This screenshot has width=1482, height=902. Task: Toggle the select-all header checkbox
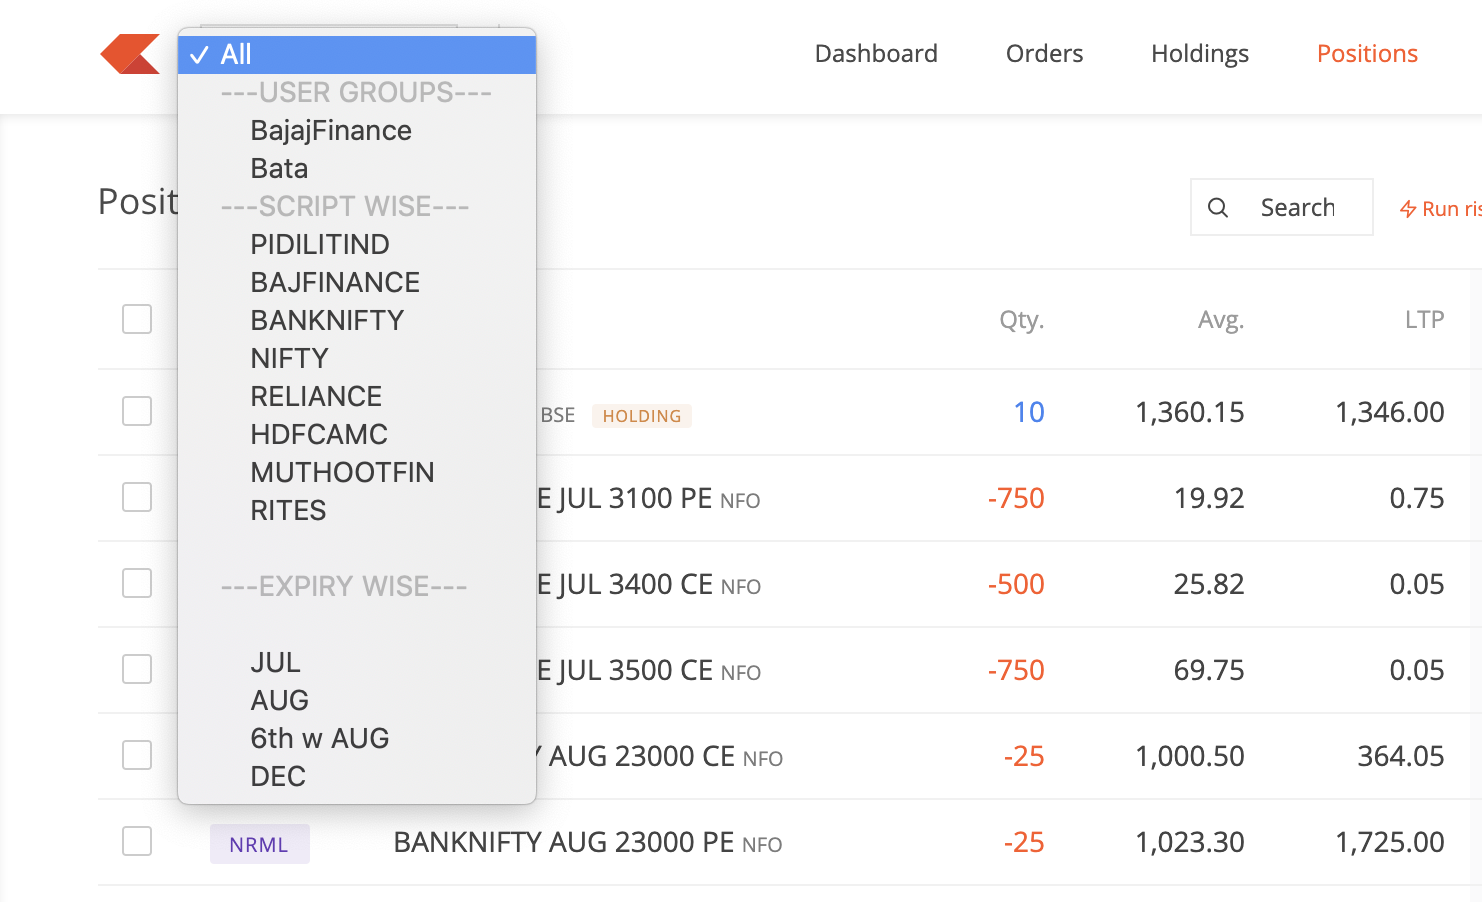coord(137,320)
